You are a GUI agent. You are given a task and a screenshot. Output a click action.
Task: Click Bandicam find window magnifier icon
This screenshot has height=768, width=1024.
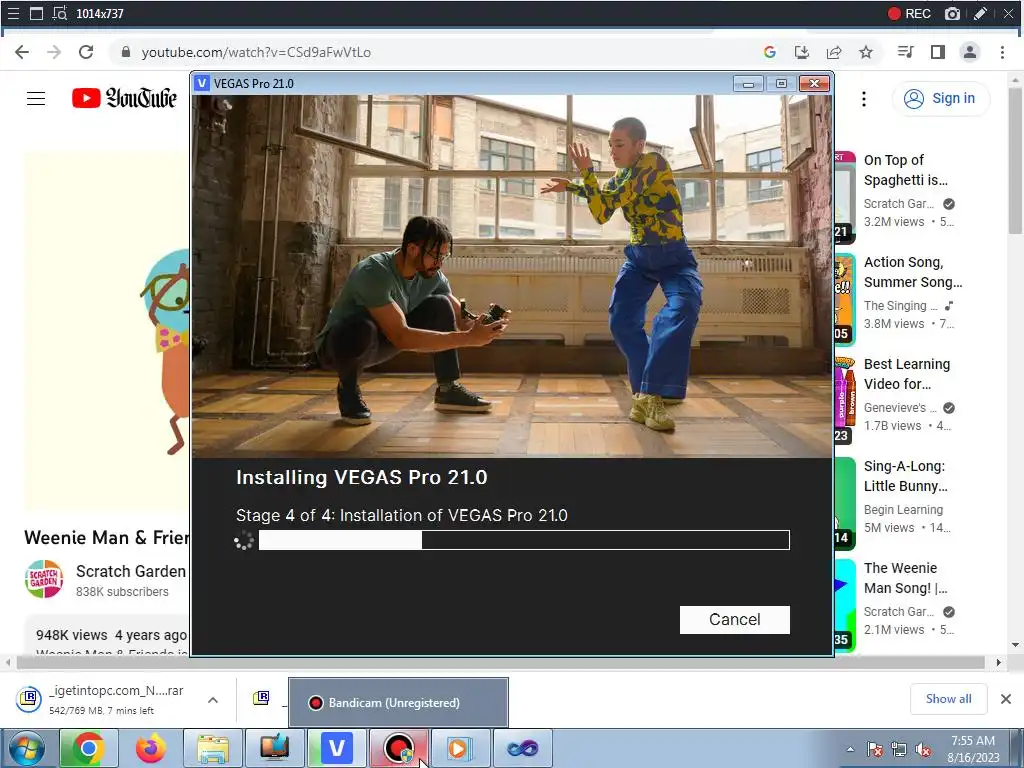[x=59, y=13]
